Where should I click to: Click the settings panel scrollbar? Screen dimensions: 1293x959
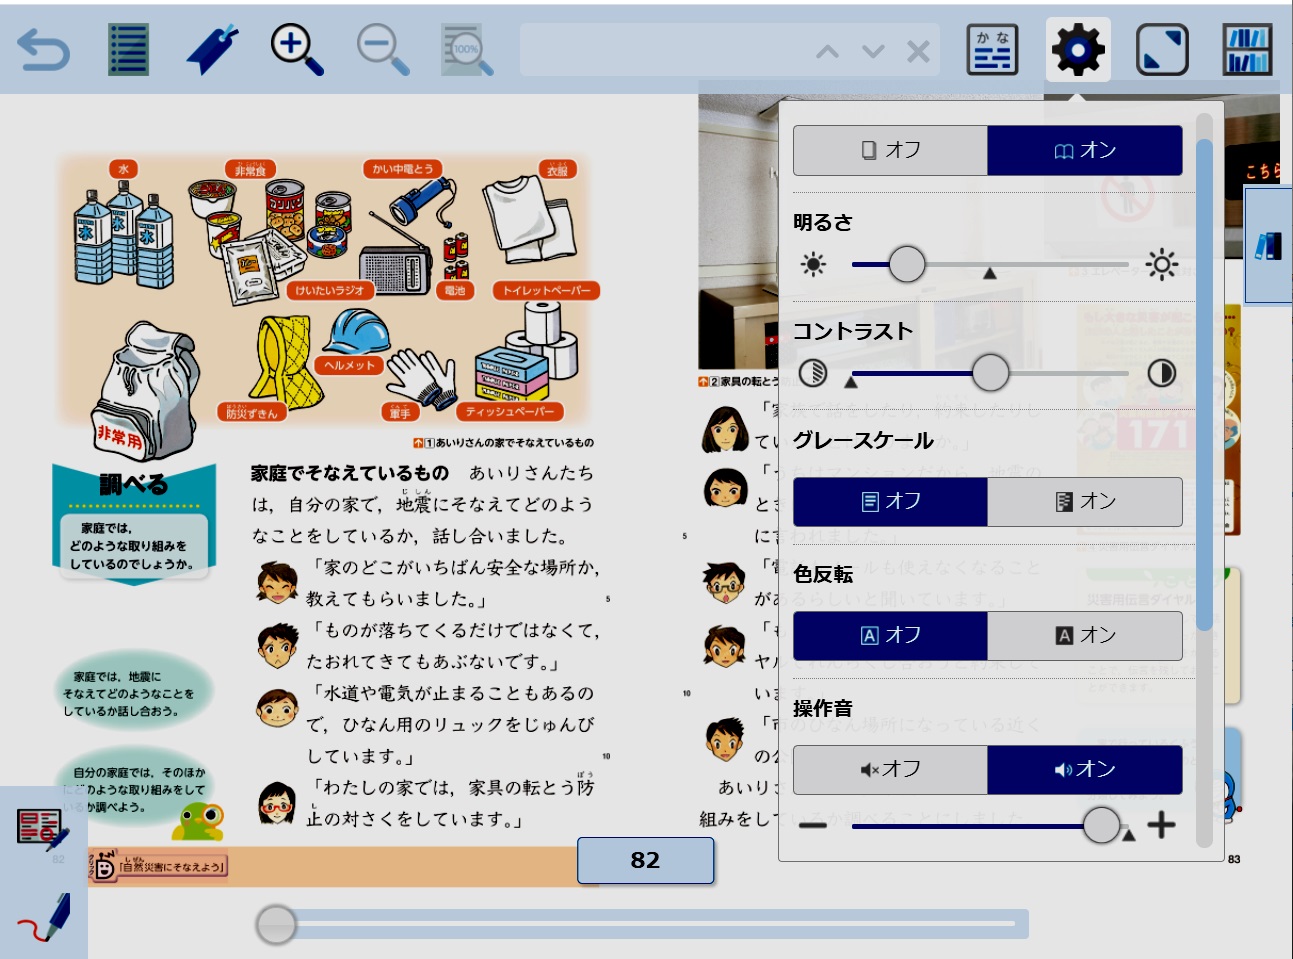[x=1204, y=385]
